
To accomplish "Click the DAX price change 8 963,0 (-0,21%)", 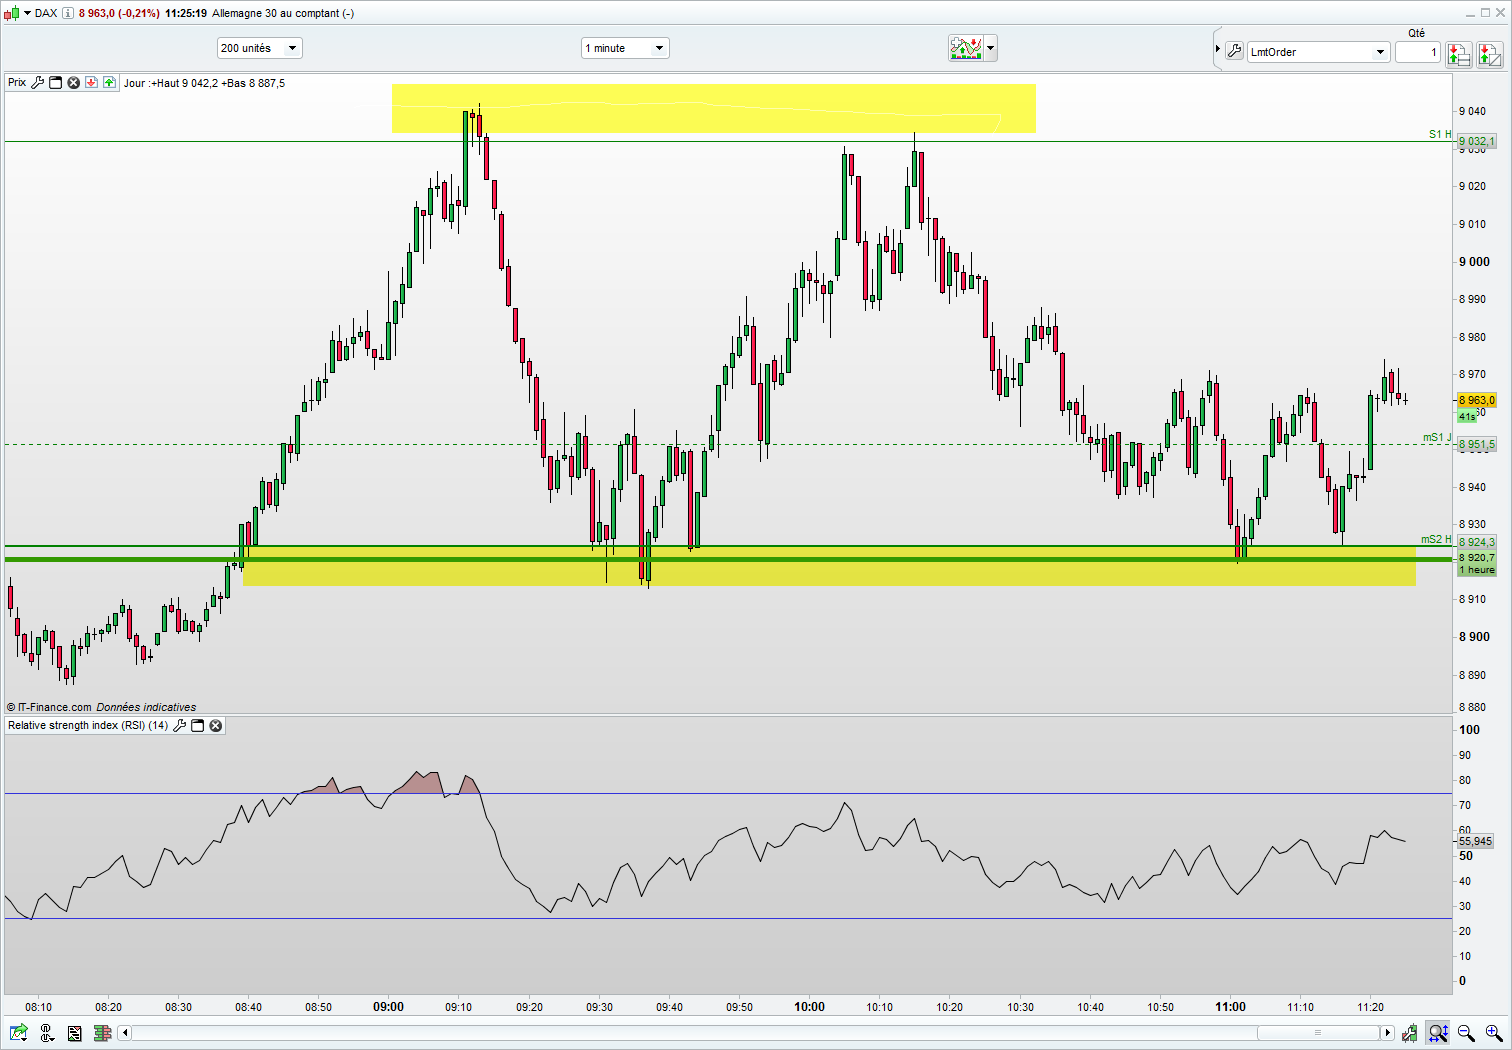I will [119, 13].
